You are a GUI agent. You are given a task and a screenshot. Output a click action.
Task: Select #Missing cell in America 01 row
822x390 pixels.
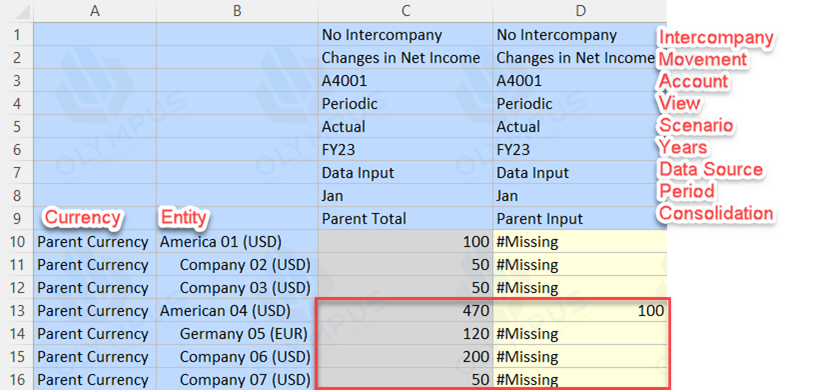click(580, 242)
